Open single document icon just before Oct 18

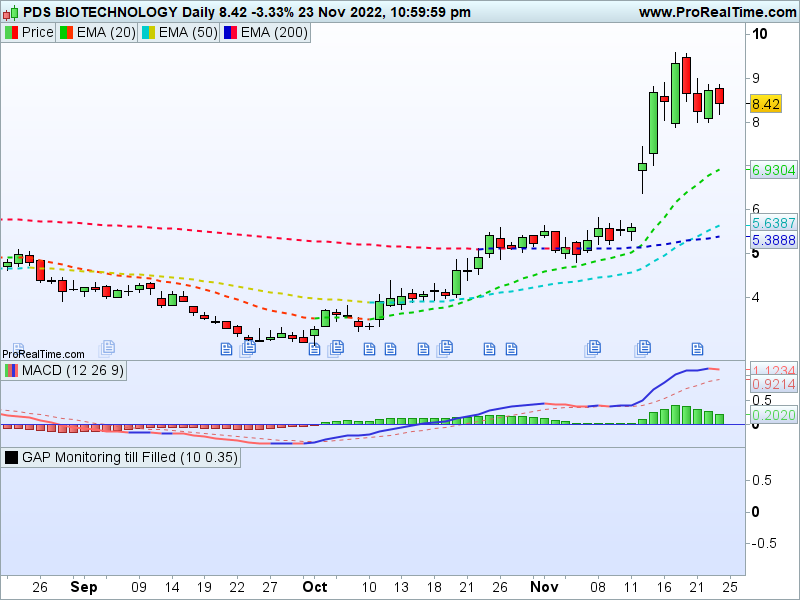click(423, 349)
